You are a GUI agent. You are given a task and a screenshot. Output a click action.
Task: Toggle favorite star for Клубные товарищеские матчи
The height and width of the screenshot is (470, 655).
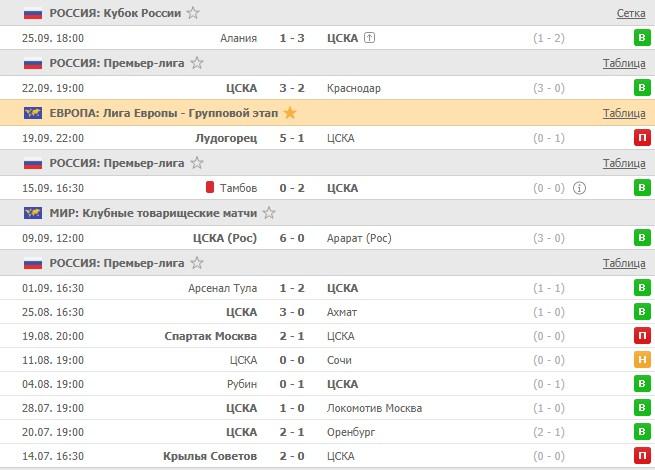click(x=269, y=213)
